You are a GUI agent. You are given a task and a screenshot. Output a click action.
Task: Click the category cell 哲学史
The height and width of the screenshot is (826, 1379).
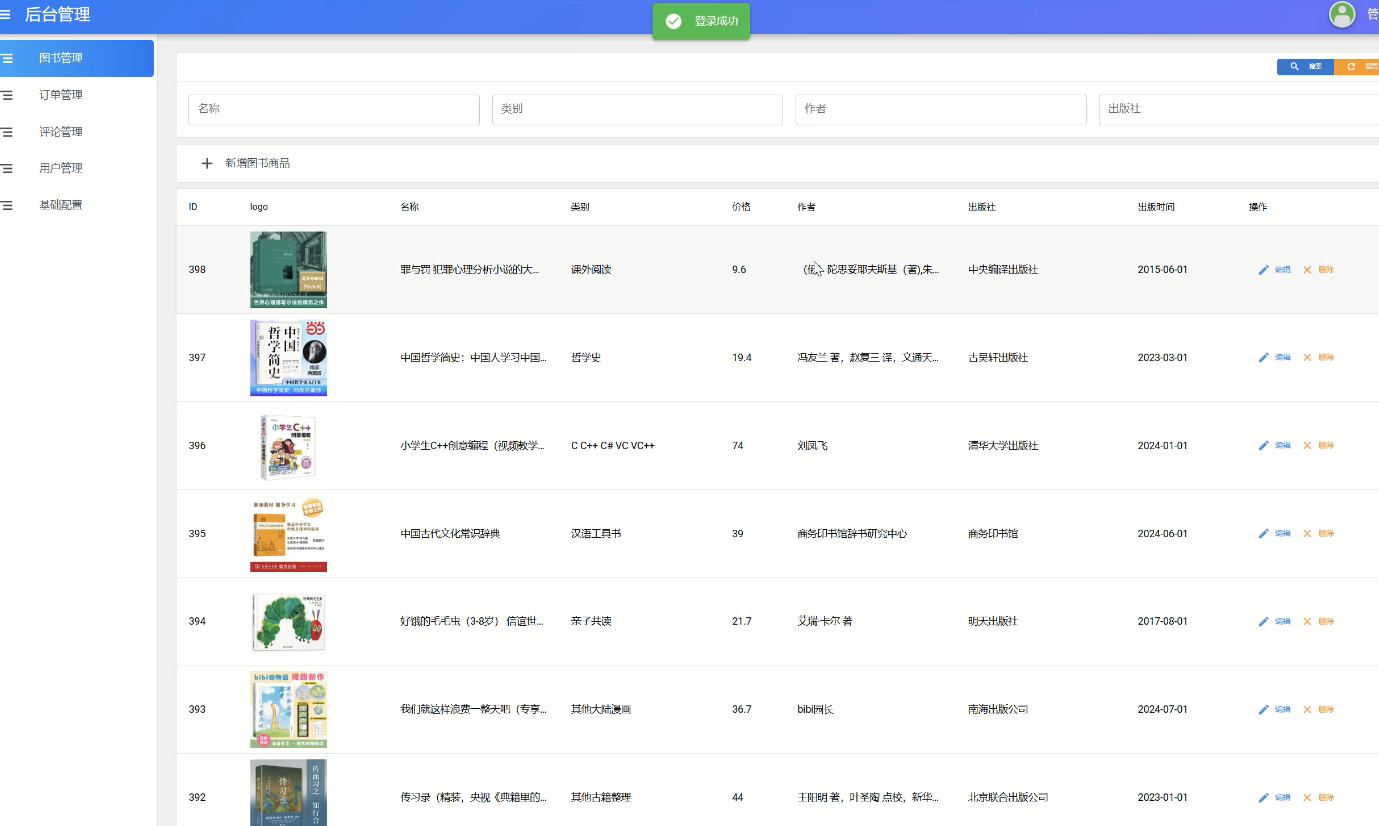pyautogui.click(x=586, y=358)
